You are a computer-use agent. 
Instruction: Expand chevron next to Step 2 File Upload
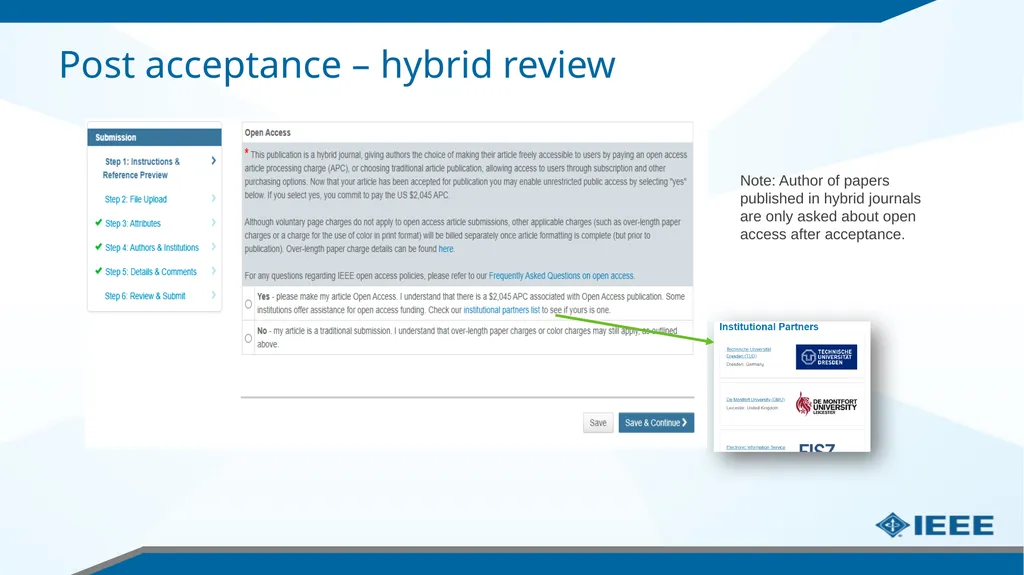(x=214, y=199)
